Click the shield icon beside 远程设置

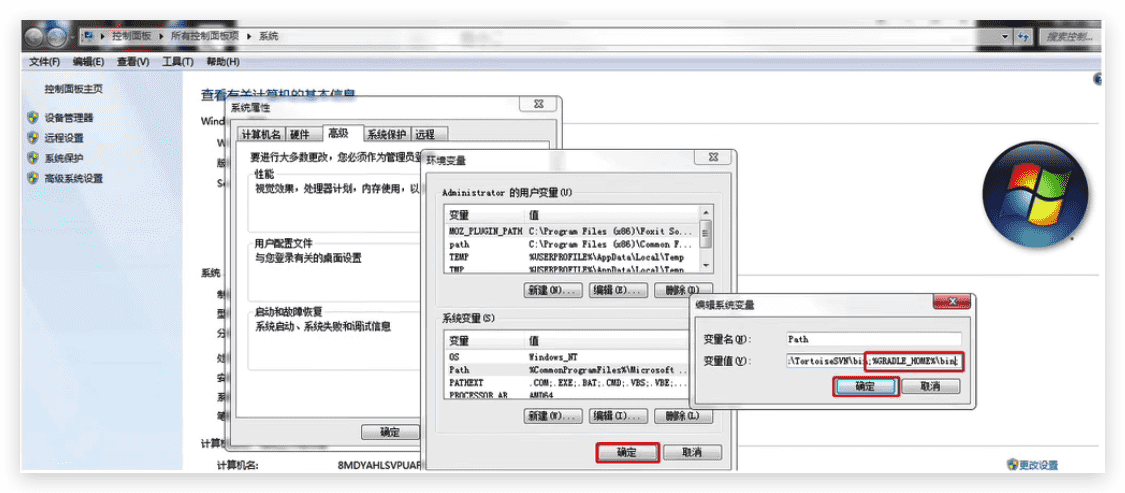coord(32,138)
